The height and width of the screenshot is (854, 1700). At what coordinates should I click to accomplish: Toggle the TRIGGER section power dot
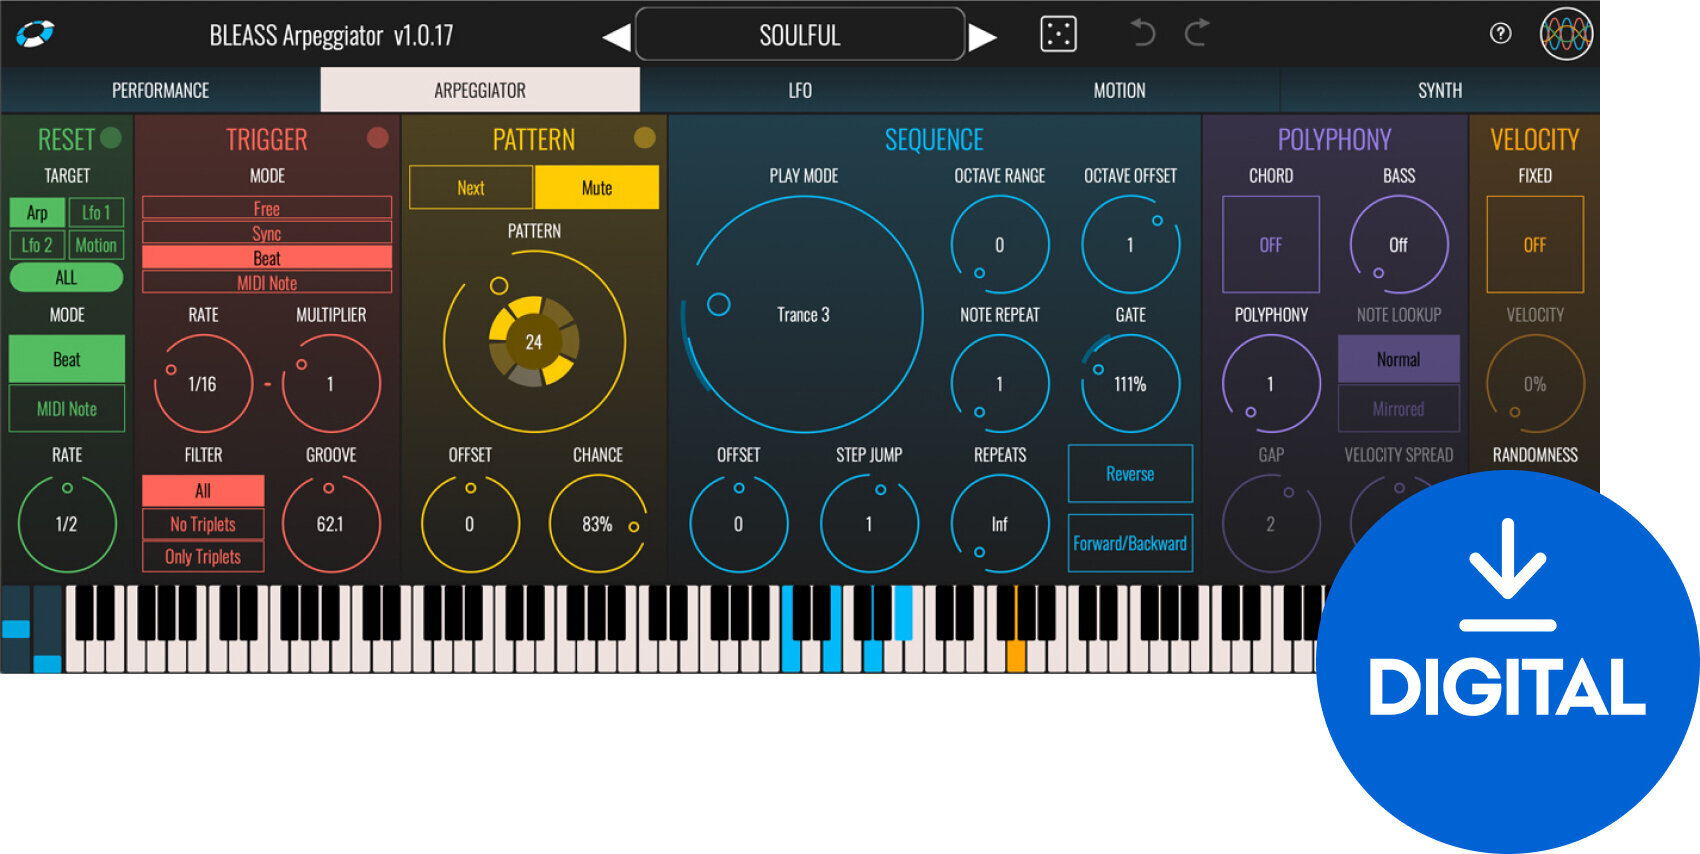pyautogui.click(x=377, y=137)
